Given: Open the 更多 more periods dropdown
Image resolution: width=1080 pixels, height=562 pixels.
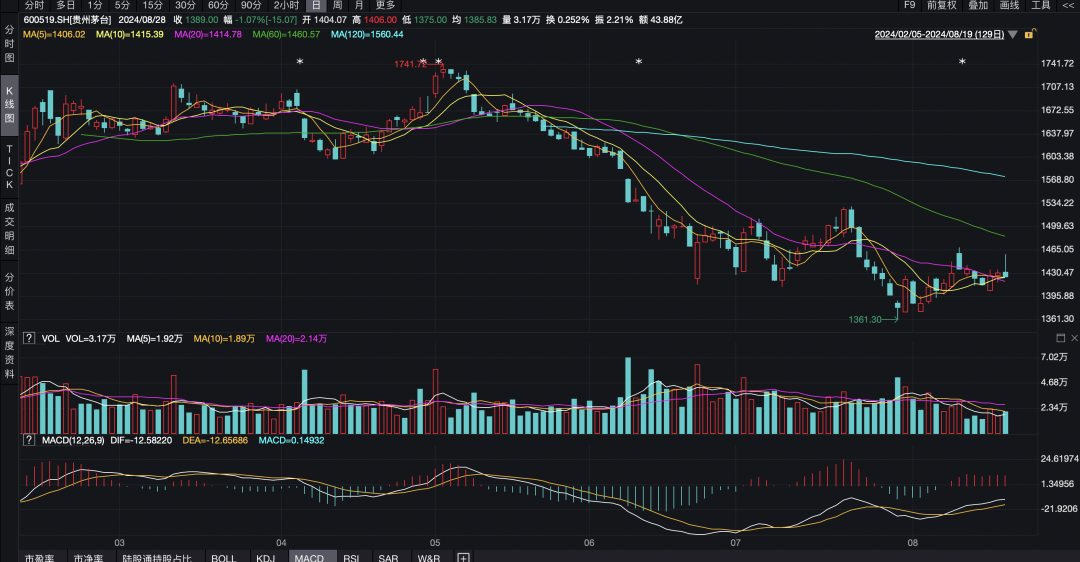Looking at the screenshot, I should (x=385, y=5).
